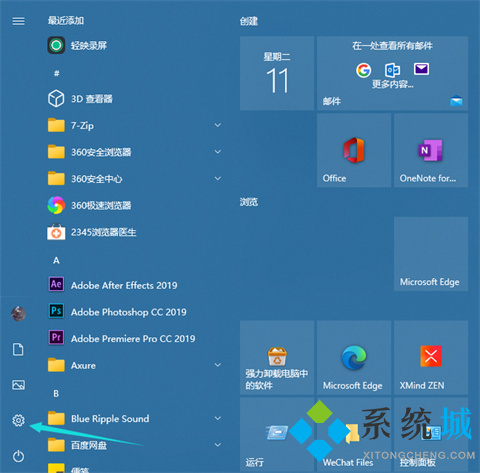Click the 浏览 tile group heading
480x473 pixels.
click(x=249, y=202)
